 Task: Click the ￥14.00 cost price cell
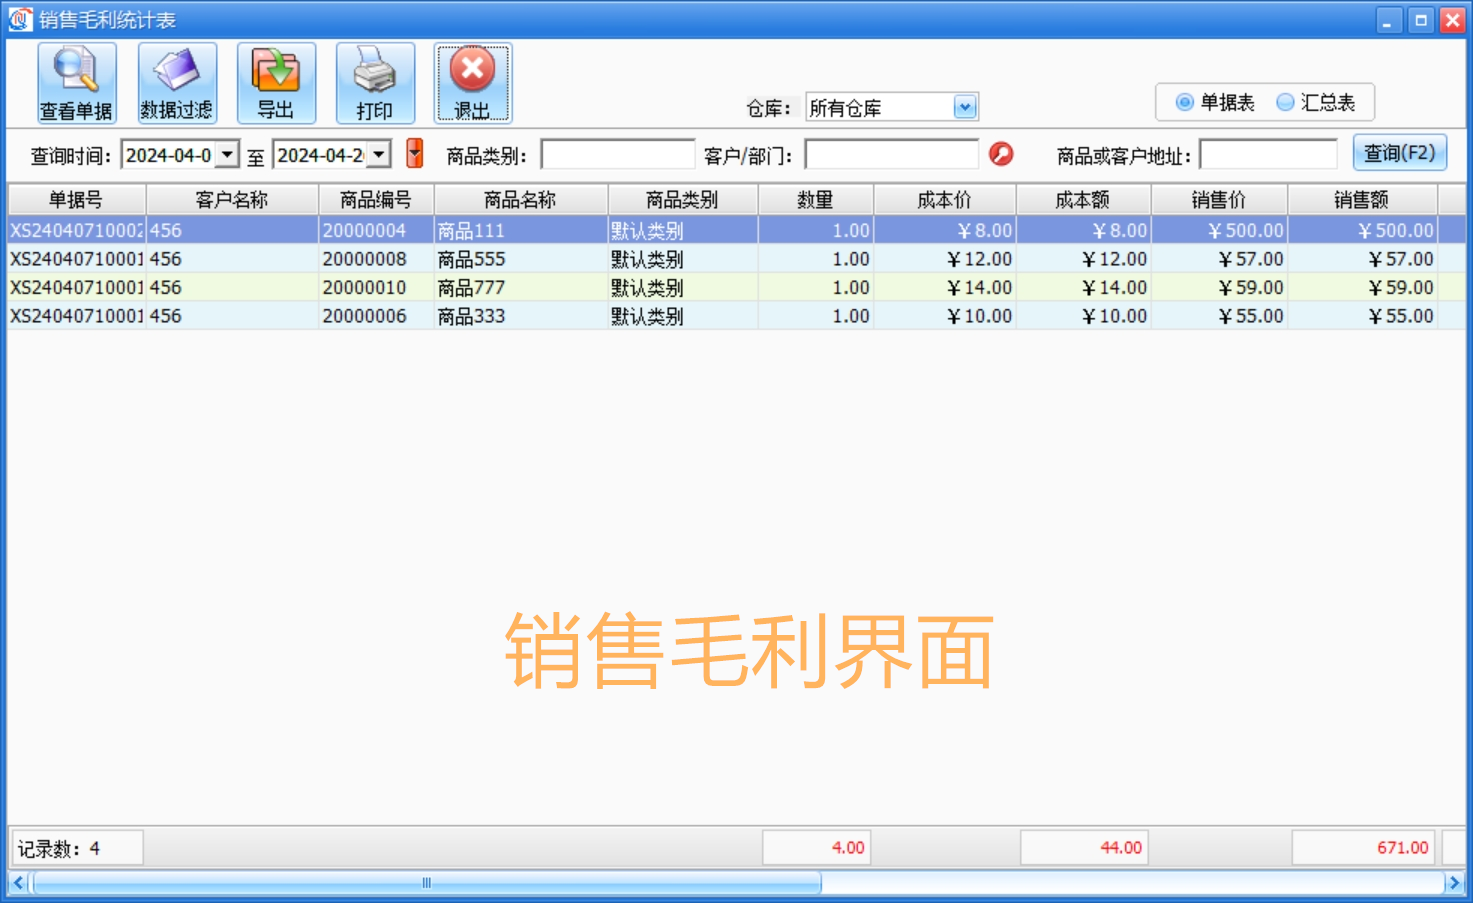coord(944,287)
